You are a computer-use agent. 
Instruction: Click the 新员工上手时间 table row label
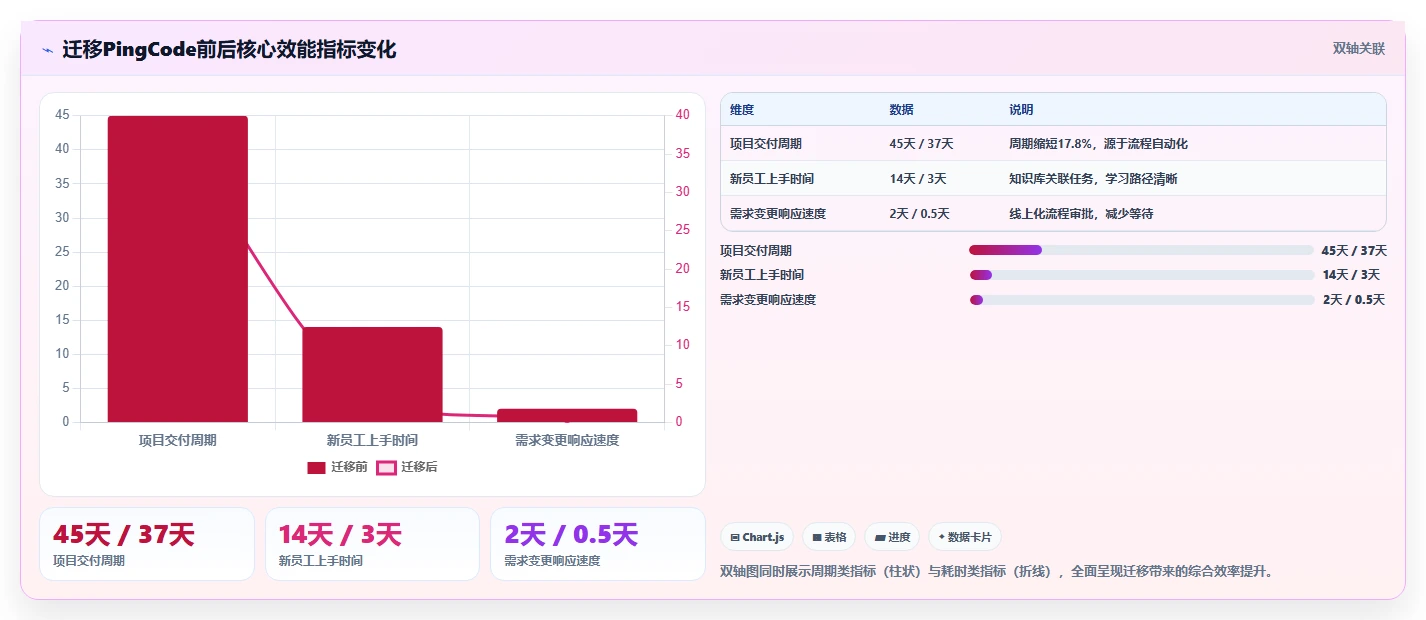772,179
